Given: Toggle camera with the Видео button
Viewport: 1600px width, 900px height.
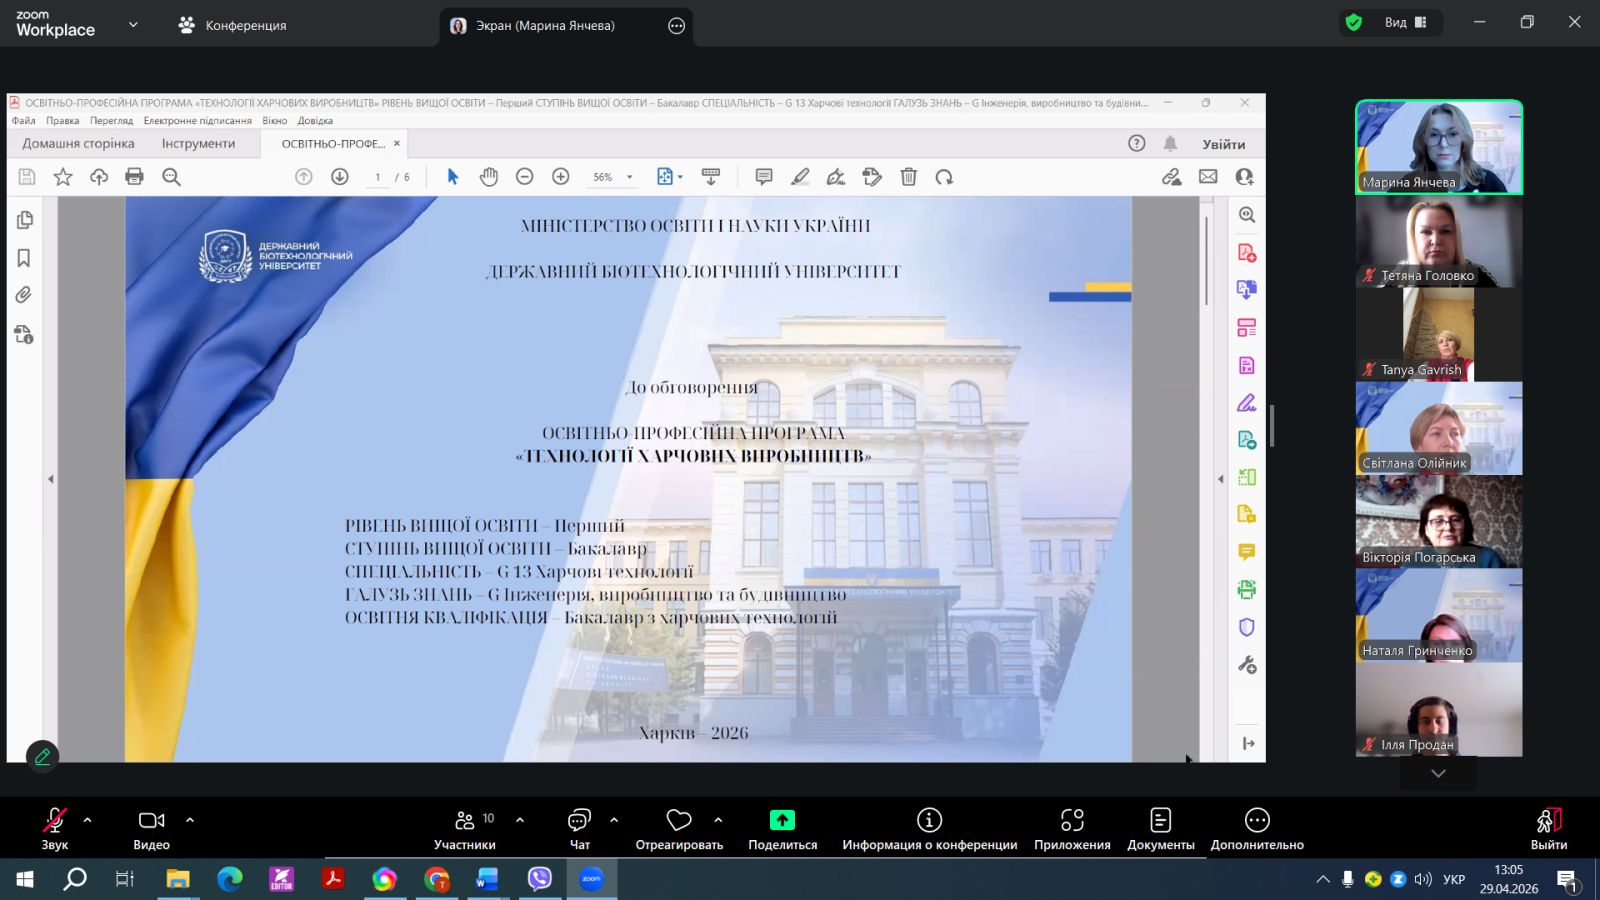Looking at the screenshot, I should (152, 829).
